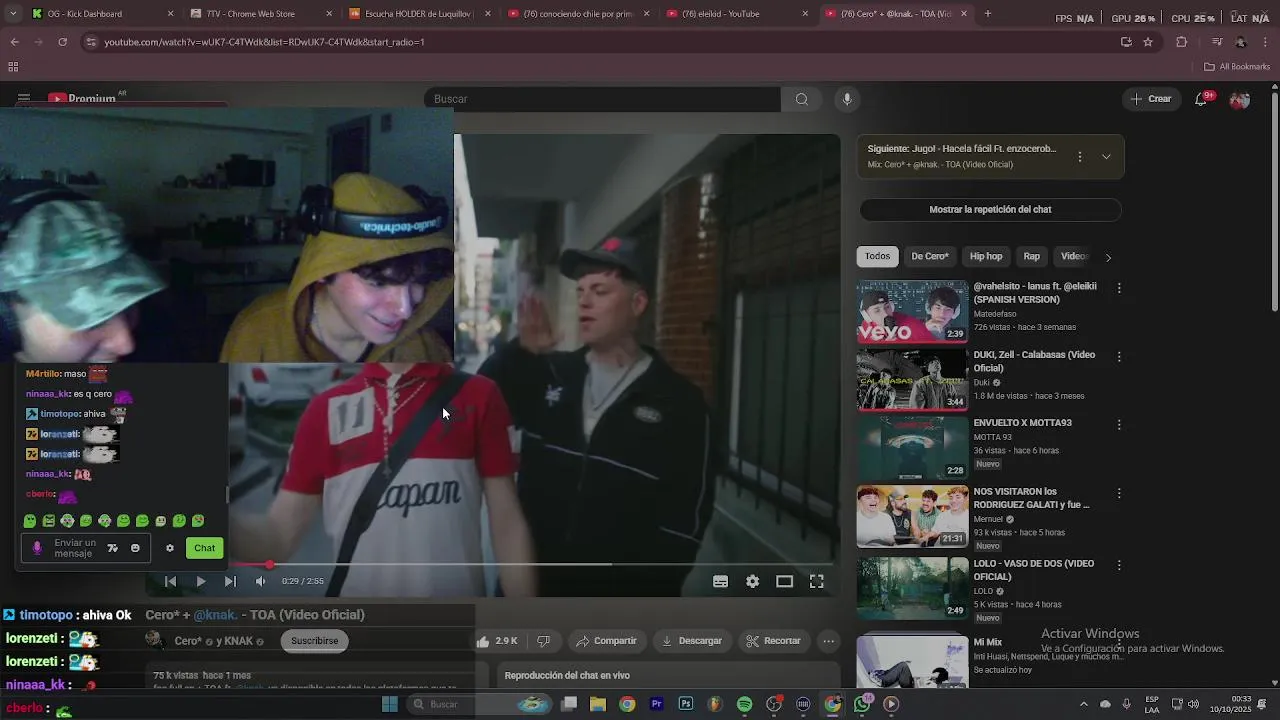This screenshot has height=720, width=1280.
Task: Open playlist options three-dot menu
Action: click(x=1079, y=157)
